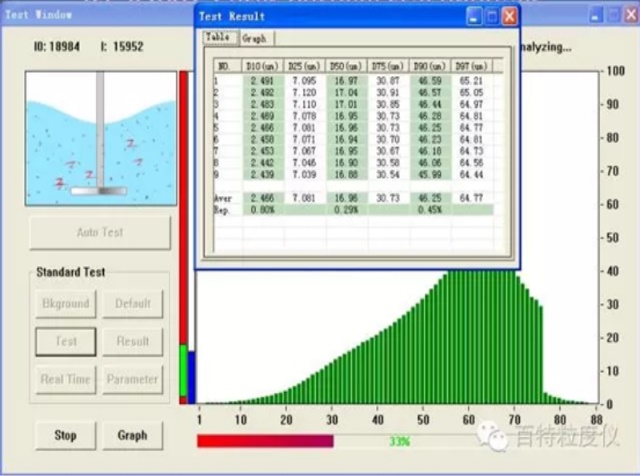Image resolution: width=640 pixels, height=476 pixels.
Task: Minimize the Test Result window
Action: click(x=471, y=16)
